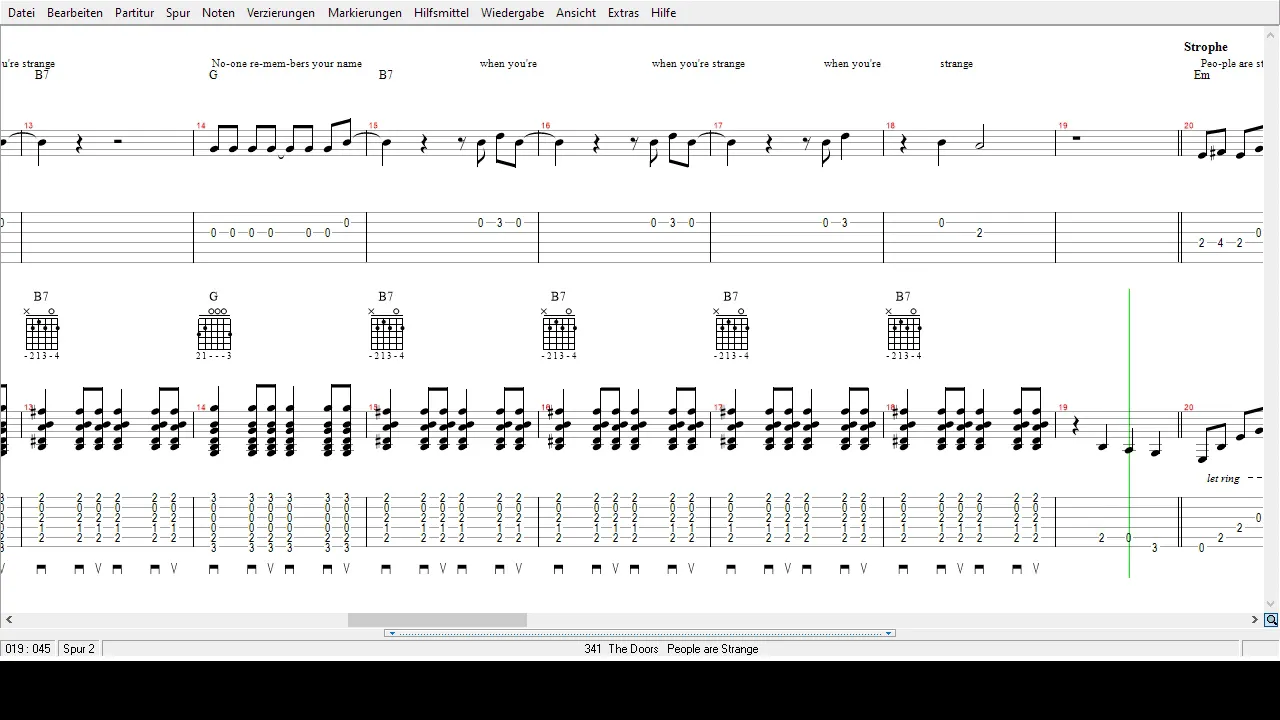The width and height of the screenshot is (1280, 720).
Task: Click the G chord diagram fingered 21---3
Action: click(213, 332)
